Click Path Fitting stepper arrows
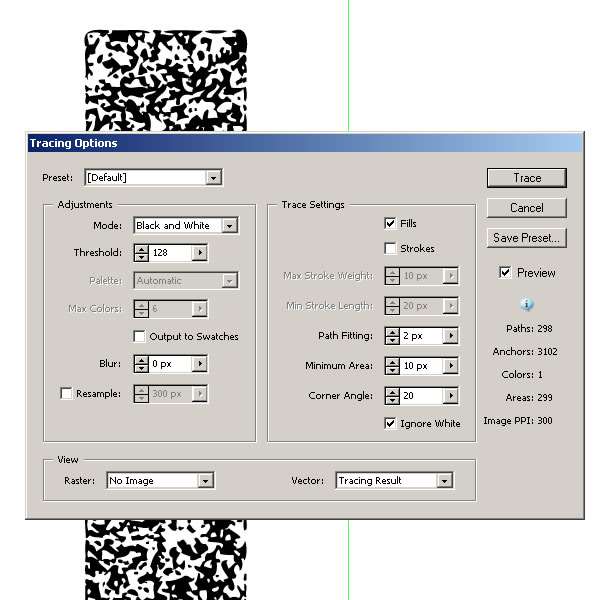The height and width of the screenshot is (600, 600). pyautogui.click(x=392, y=336)
